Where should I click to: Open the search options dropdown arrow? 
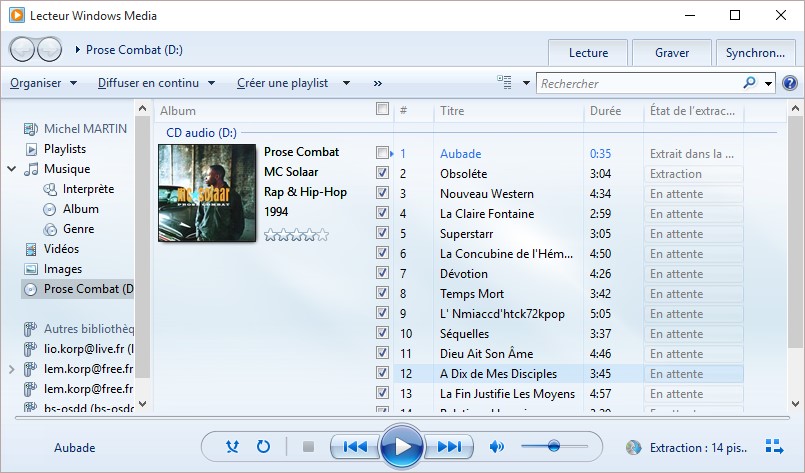coord(769,83)
